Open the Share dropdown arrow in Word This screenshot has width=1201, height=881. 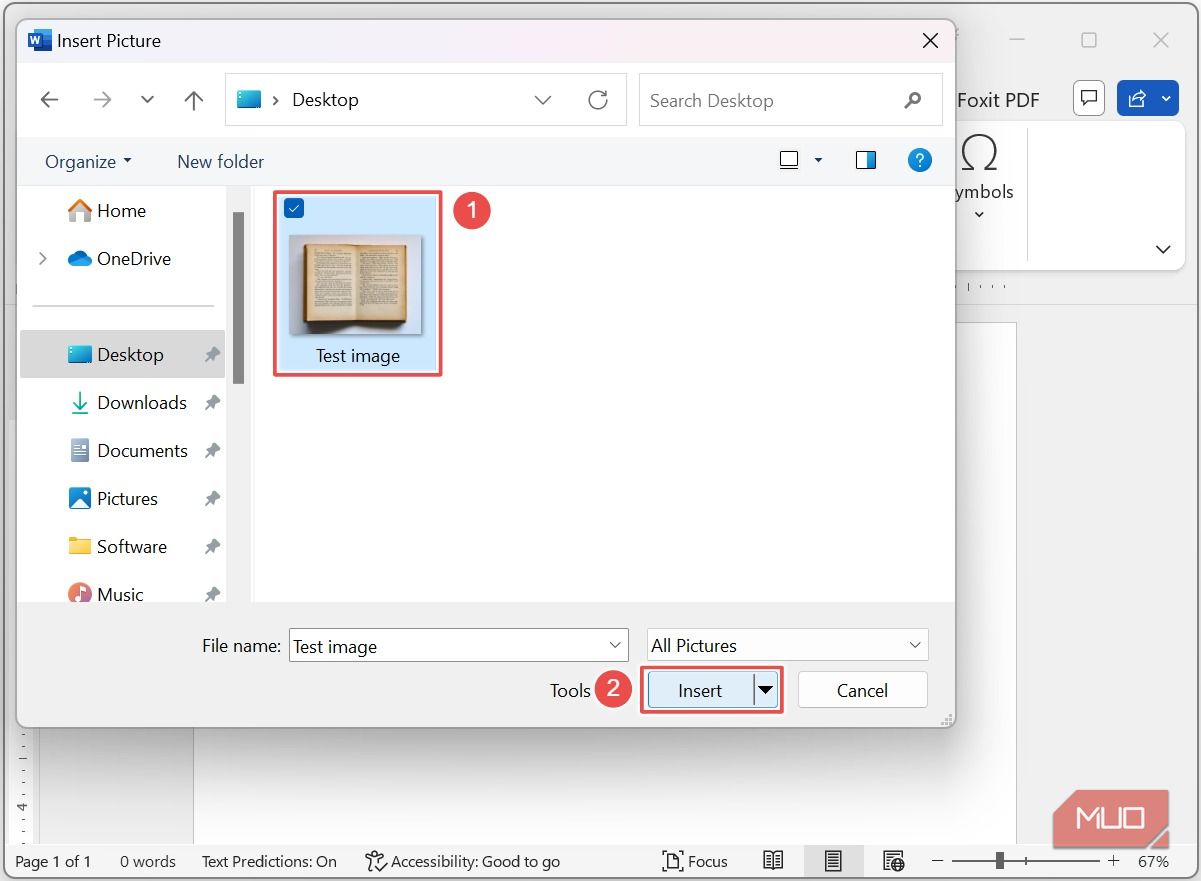coord(1167,98)
